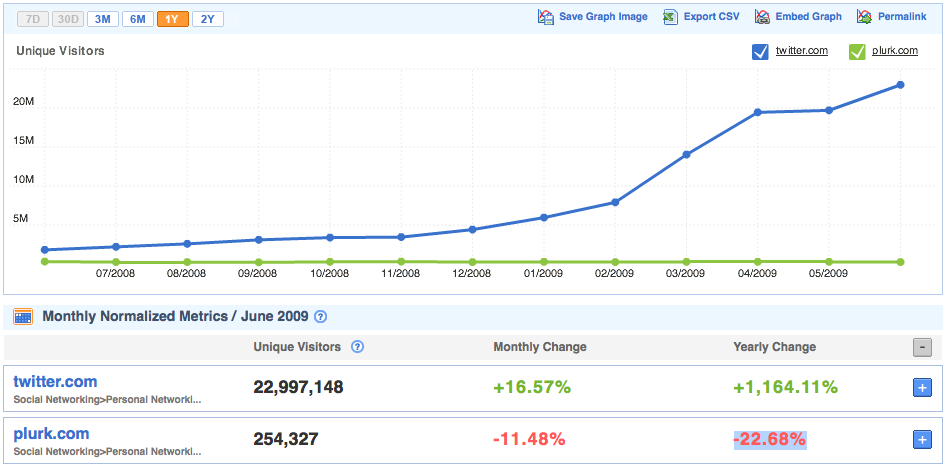Image resolution: width=946 pixels, height=466 pixels.
Task: Switch to the 6M time range
Action: point(138,19)
